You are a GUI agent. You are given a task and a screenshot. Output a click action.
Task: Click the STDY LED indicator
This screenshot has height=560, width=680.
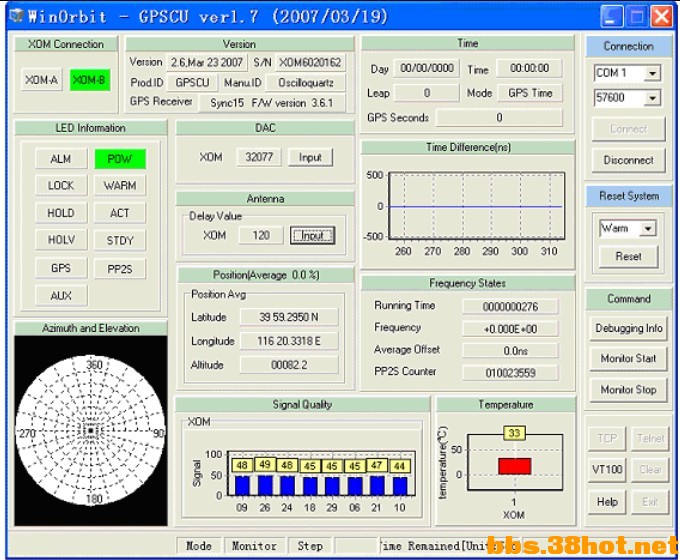click(x=120, y=241)
